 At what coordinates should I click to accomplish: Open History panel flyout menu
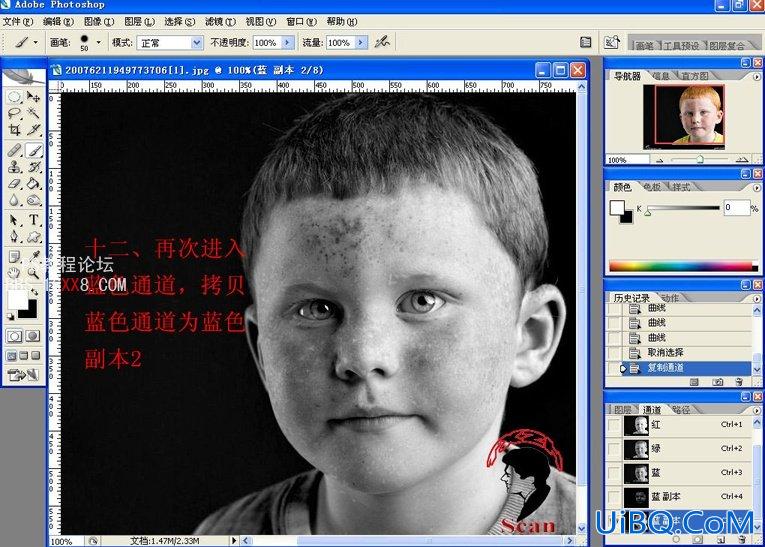(756, 299)
